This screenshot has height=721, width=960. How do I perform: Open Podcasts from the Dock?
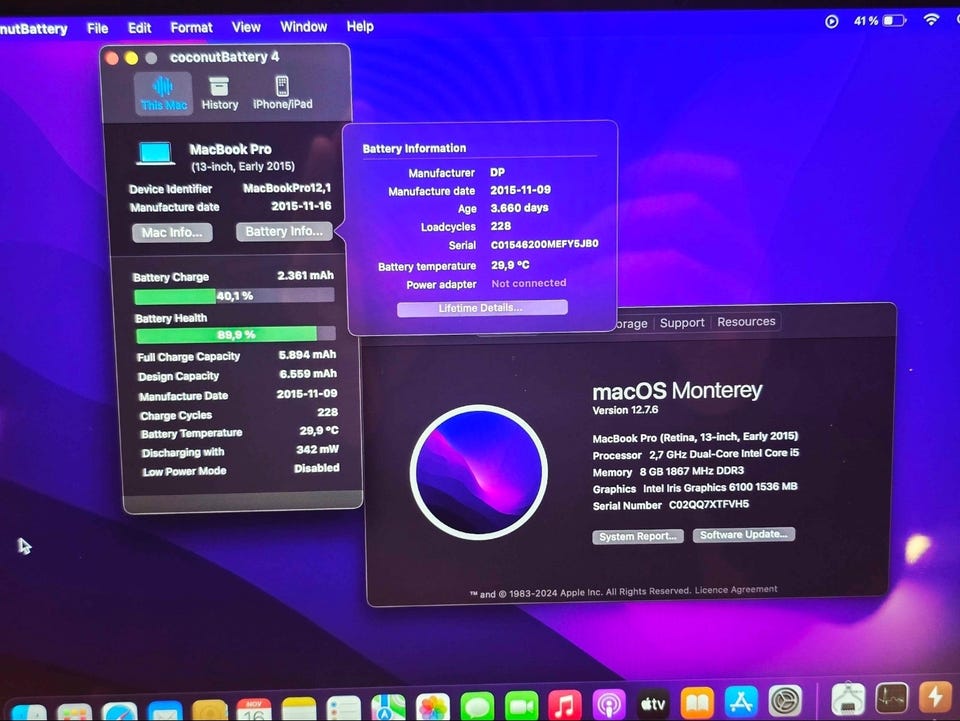pos(609,704)
